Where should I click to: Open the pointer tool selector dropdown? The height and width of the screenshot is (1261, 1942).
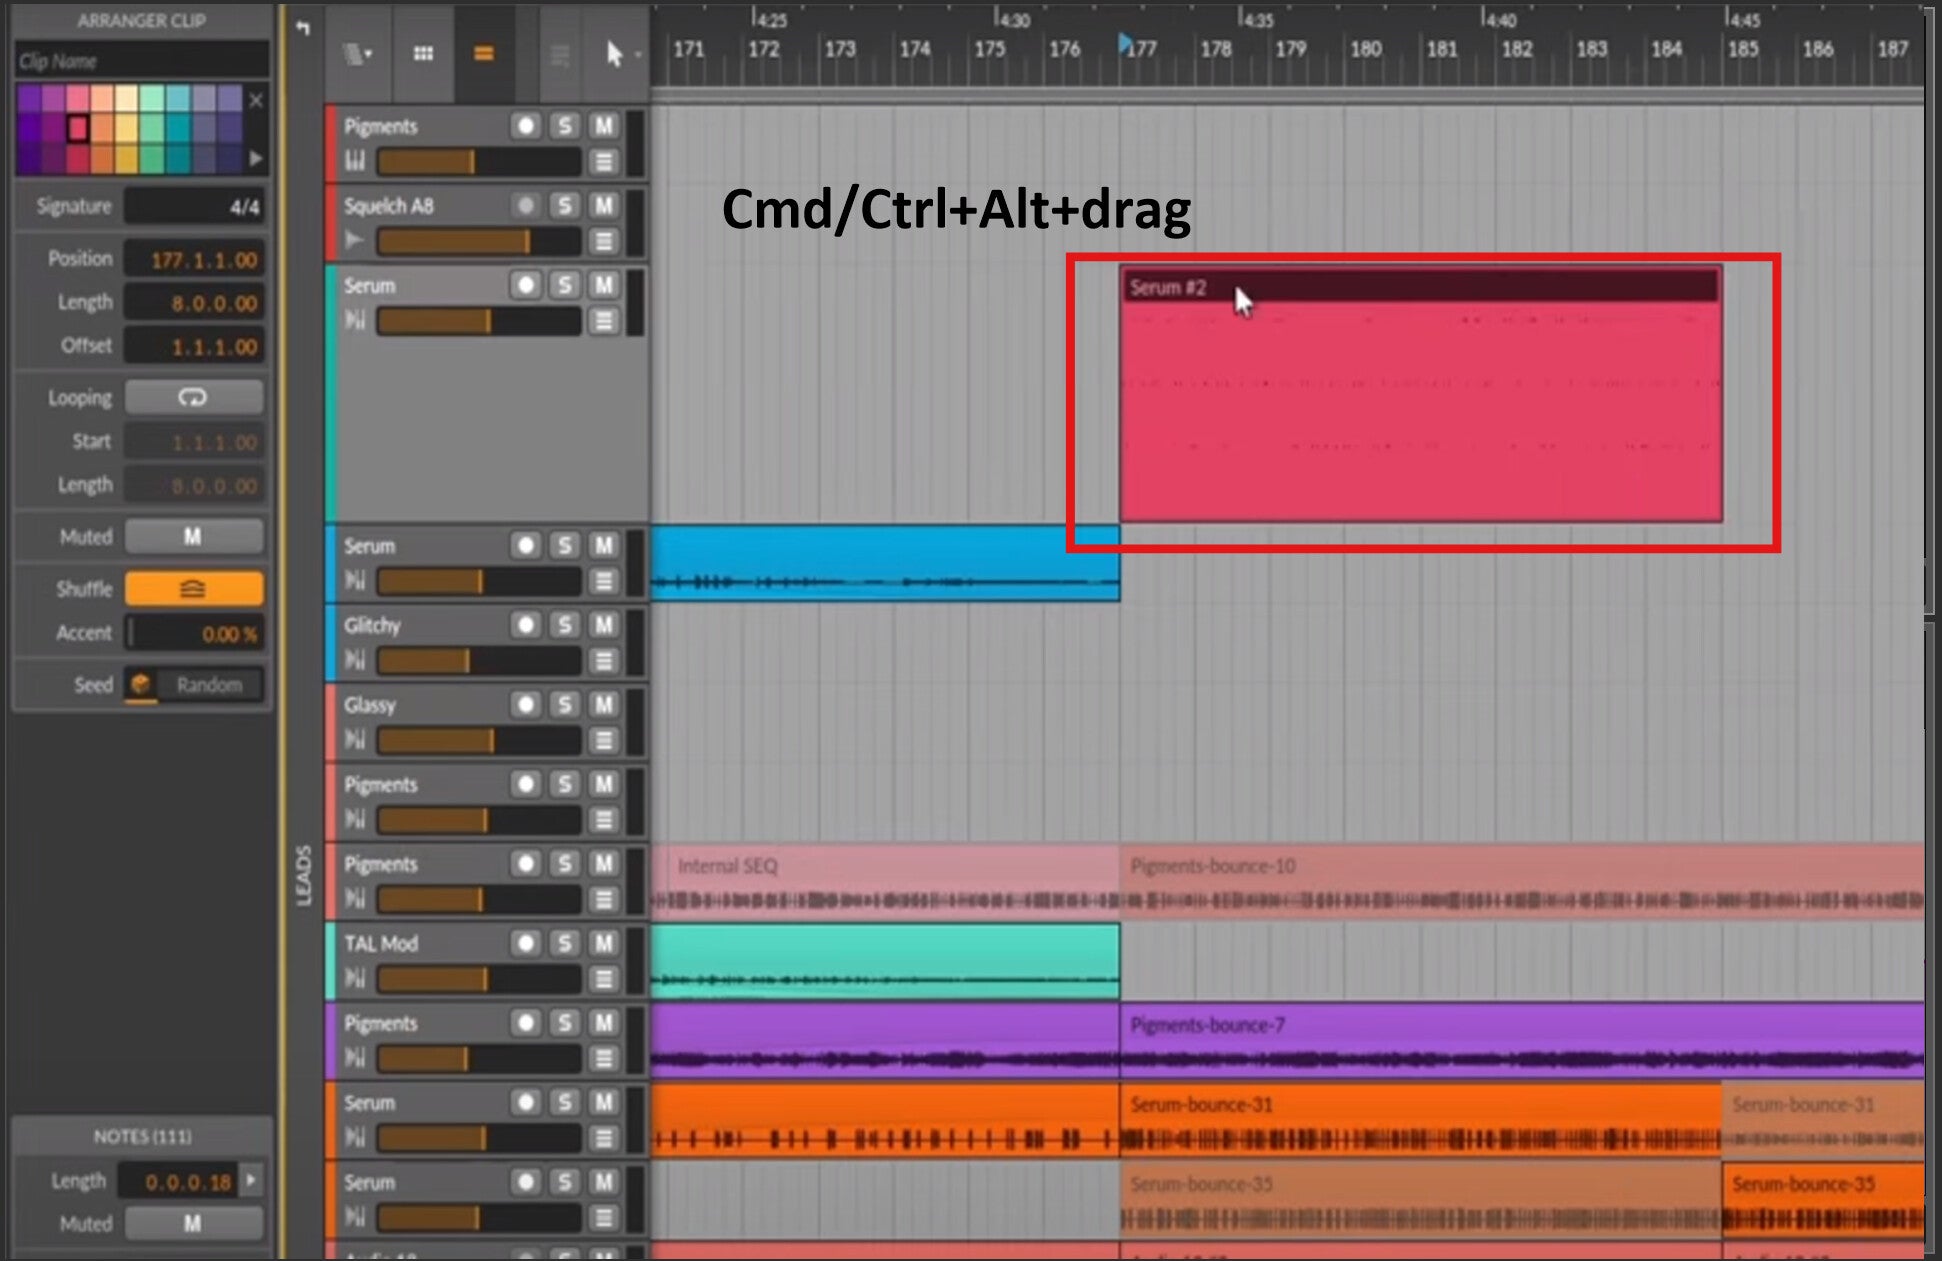(x=618, y=54)
